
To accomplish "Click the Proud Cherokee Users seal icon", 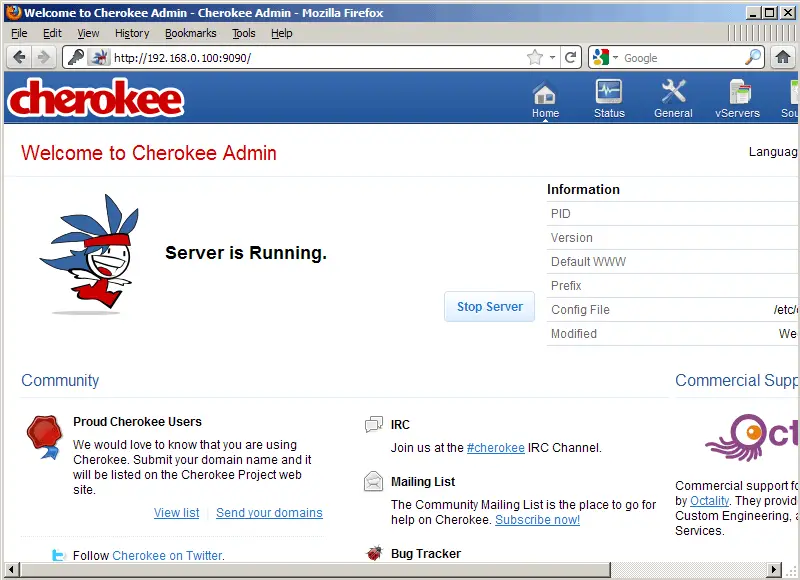I will (44, 437).
